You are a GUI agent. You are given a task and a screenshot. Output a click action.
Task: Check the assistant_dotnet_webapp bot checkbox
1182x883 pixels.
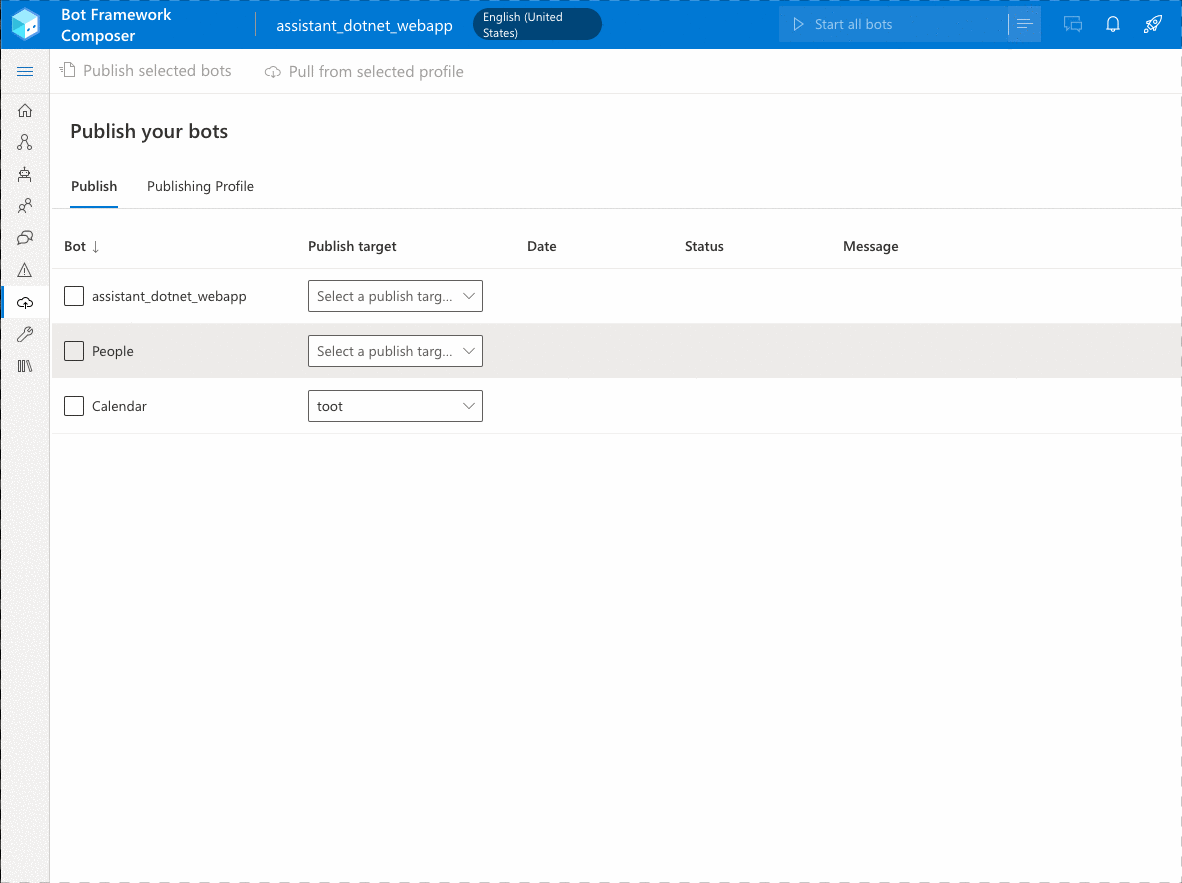[74, 296]
